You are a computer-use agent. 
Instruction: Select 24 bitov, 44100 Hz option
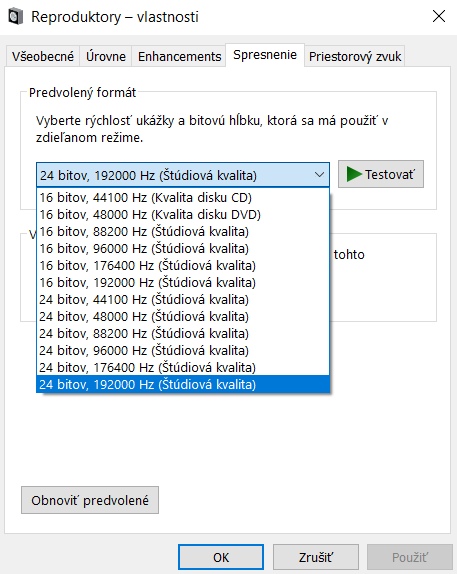click(x=183, y=299)
